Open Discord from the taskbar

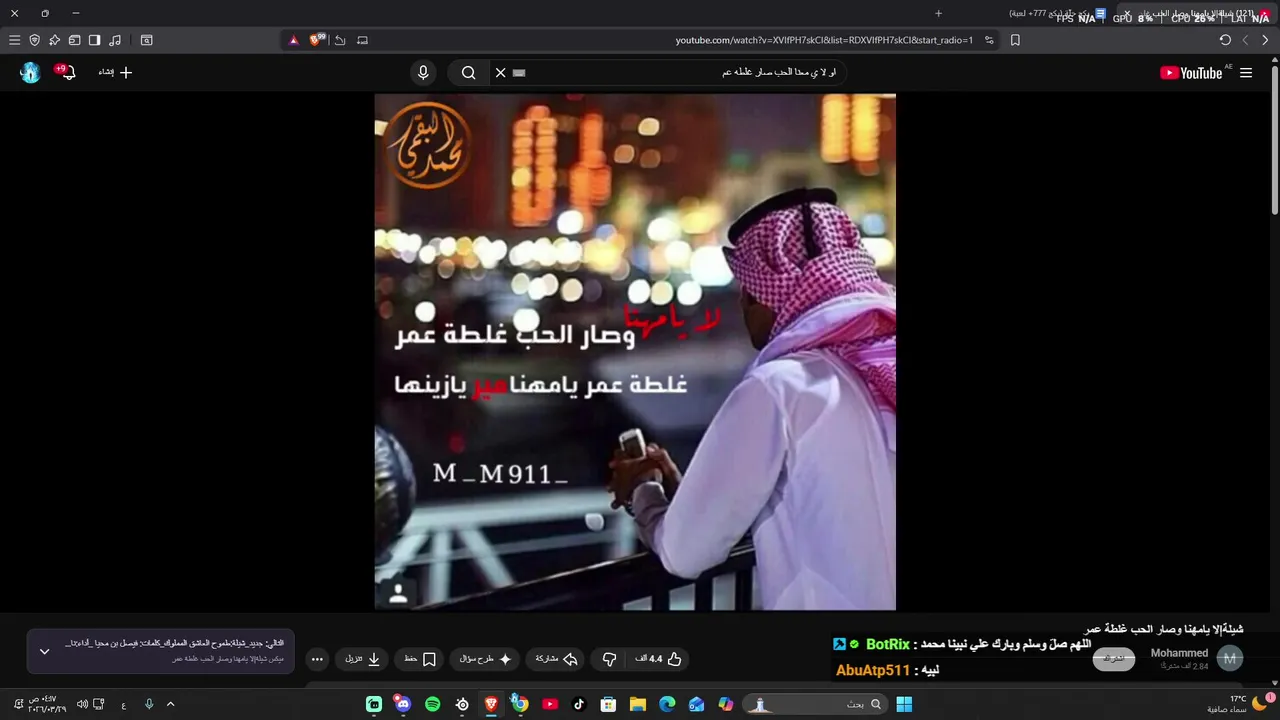click(x=403, y=704)
